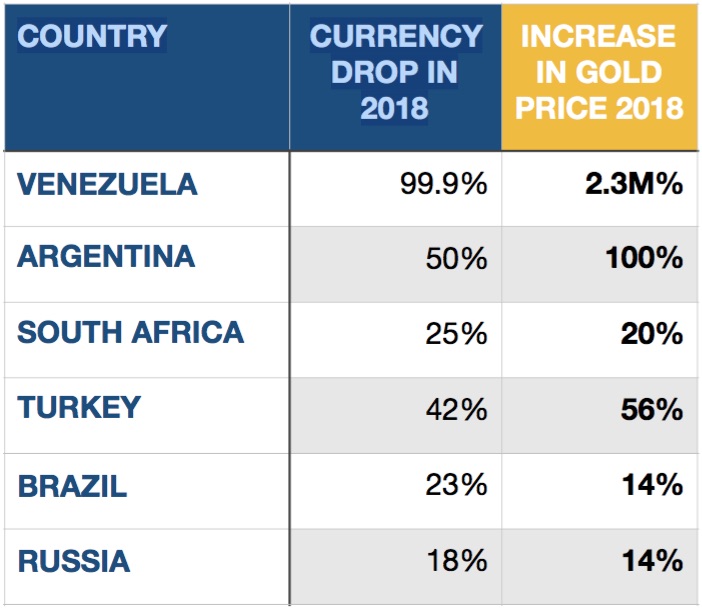Select Brazil's 14% gold price cell
The image size is (702, 612).
click(651, 486)
